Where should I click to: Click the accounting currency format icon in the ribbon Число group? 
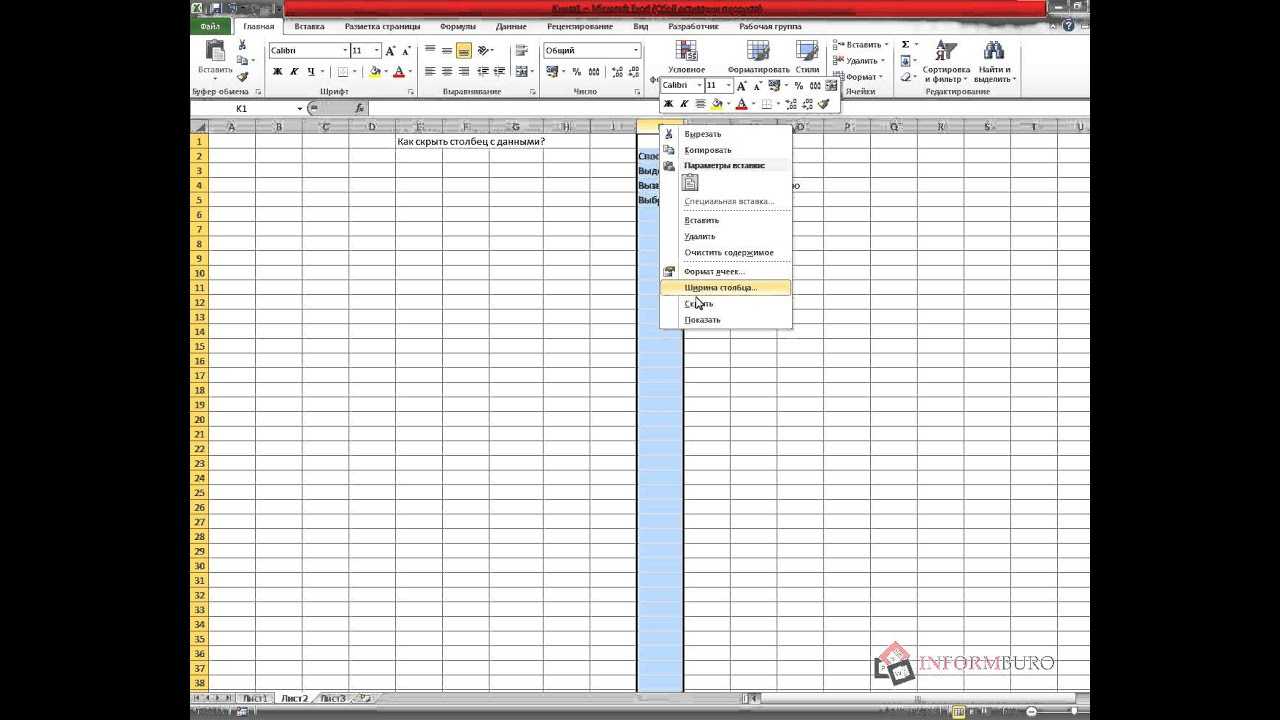[x=553, y=72]
